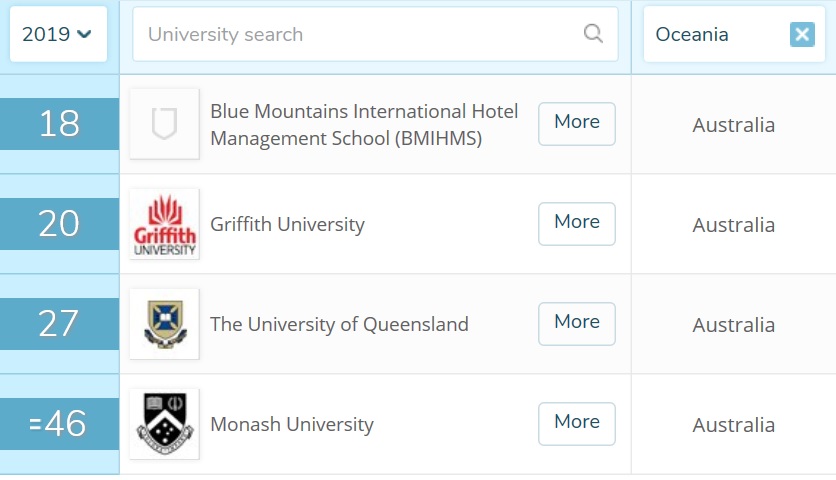The height and width of the screenshot is (480, 836).
Task: Show More details for Monash University
Action: 577,423
